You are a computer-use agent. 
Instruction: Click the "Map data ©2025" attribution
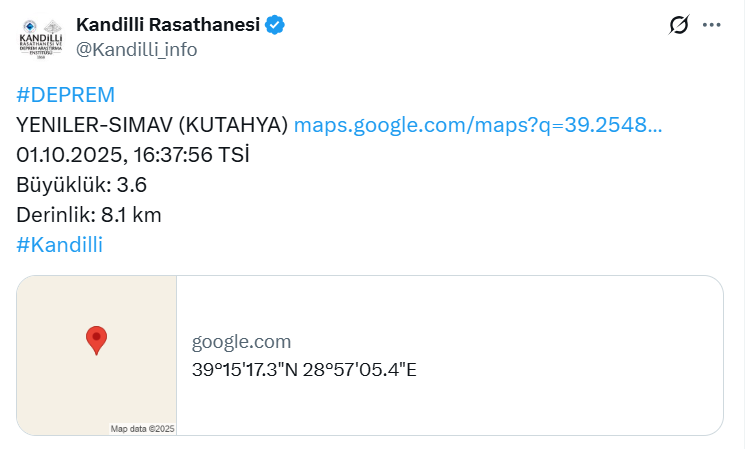click(x=142, y=429)
